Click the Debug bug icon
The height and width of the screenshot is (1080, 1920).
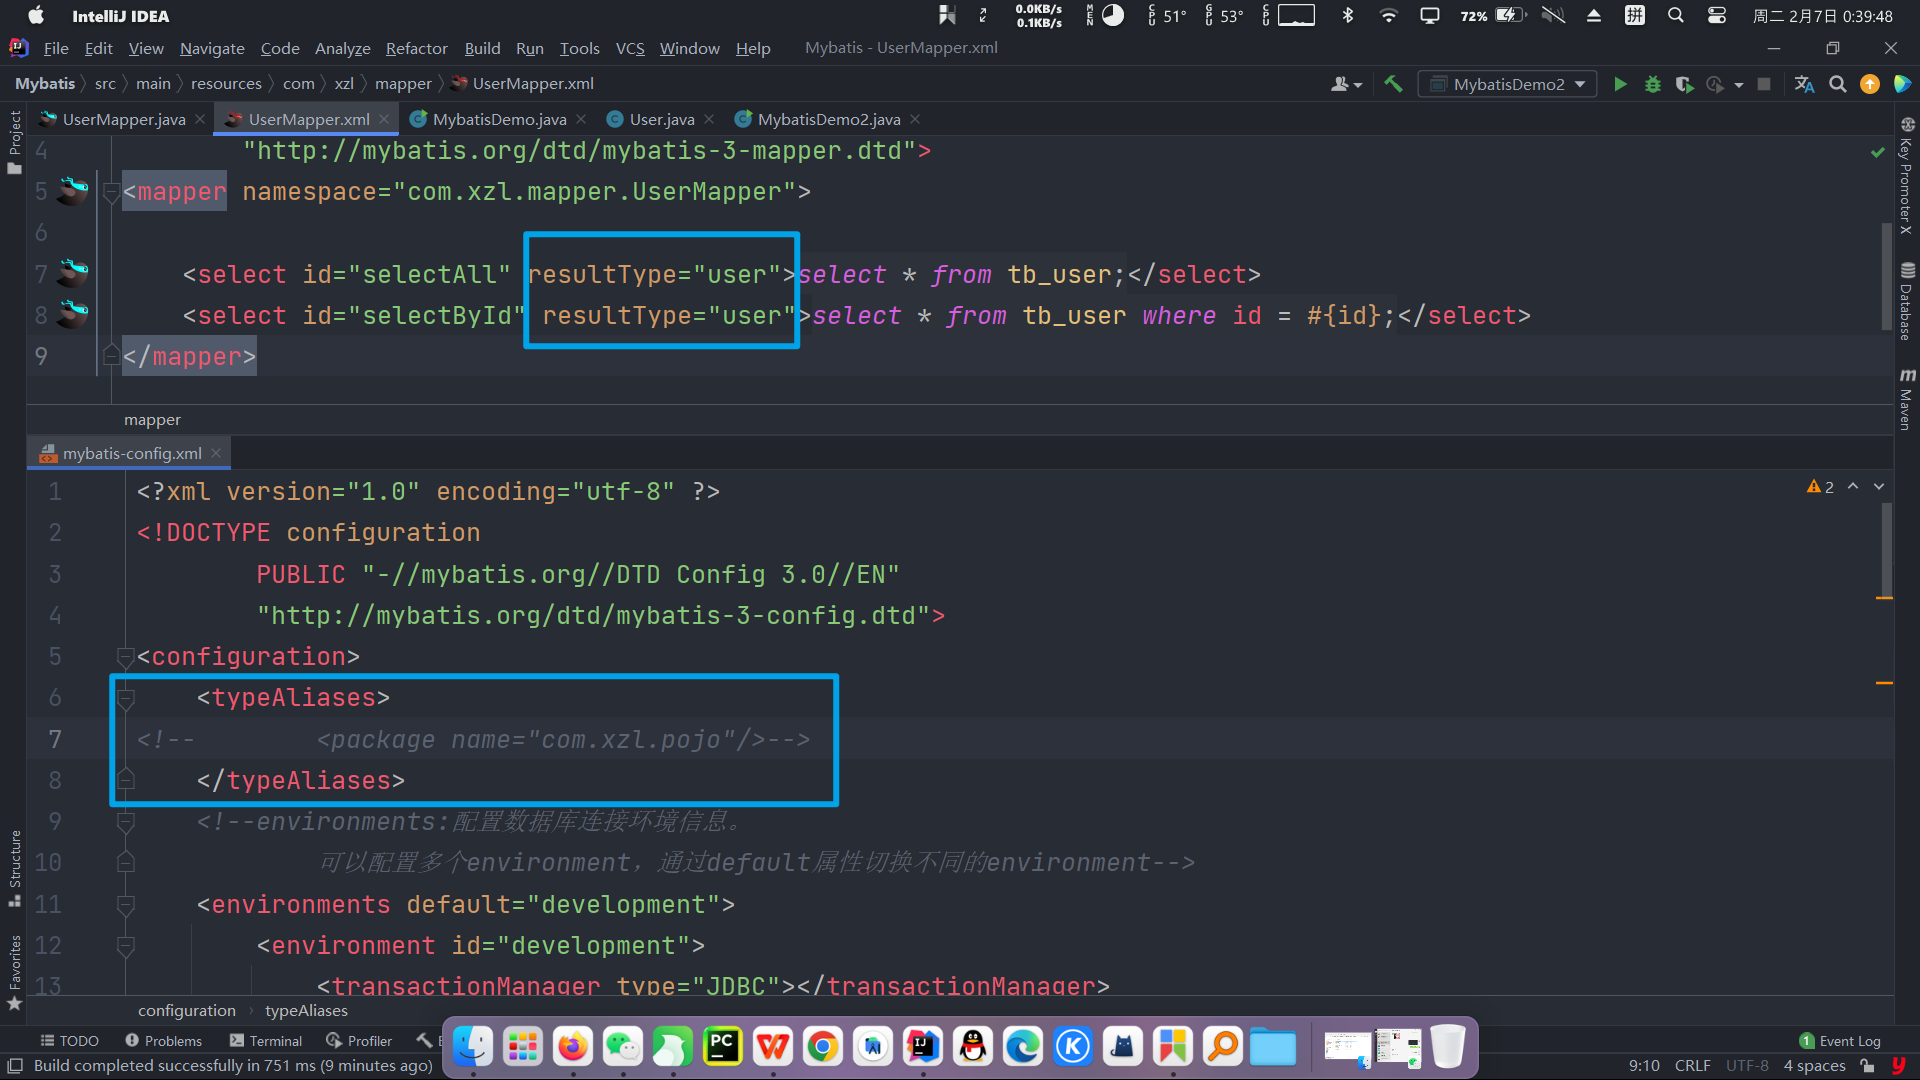(1653, 85)
